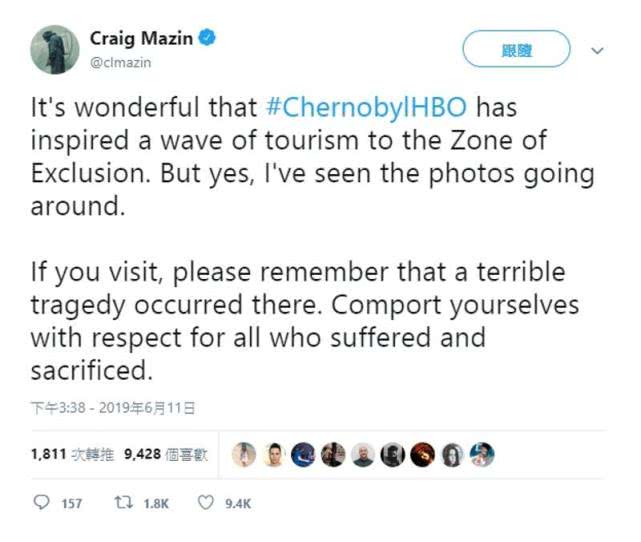Expand the tweet options chevron
The height and width of the screenshot is (542, 641).
click(x=598, y=51)
